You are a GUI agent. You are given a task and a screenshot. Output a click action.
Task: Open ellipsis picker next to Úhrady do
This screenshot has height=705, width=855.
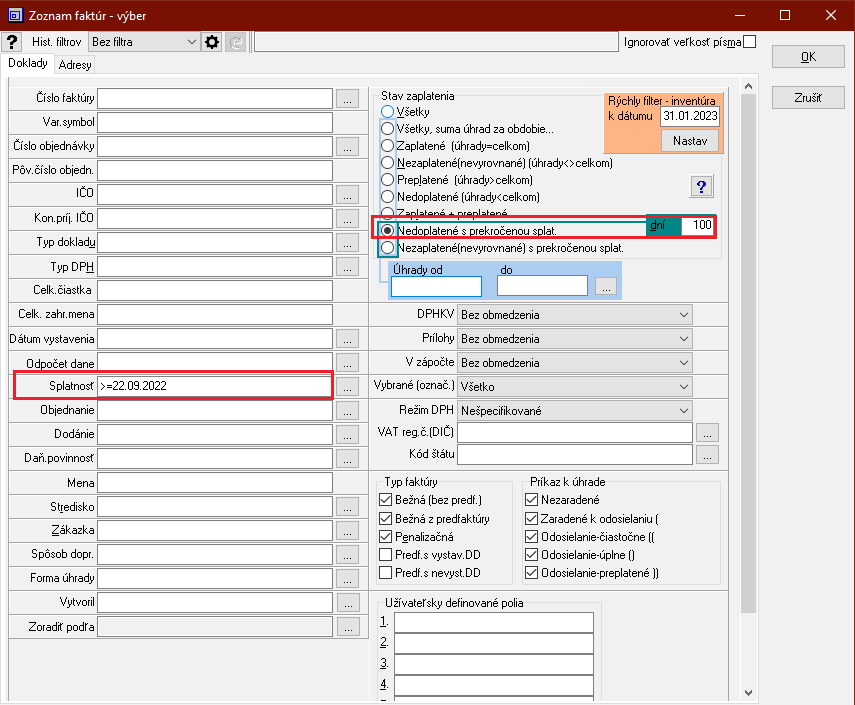point(605,287)
